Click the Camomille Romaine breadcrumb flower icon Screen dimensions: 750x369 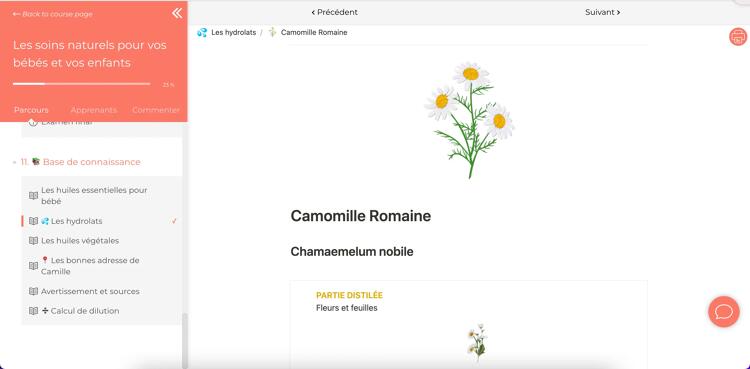273,33
